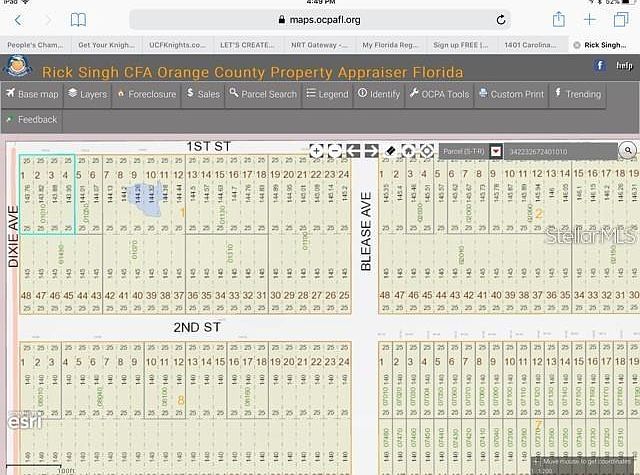Screen dimensions: 640x475
Task: Click the highlighted parcel lots 1-4
Action: 47,194
